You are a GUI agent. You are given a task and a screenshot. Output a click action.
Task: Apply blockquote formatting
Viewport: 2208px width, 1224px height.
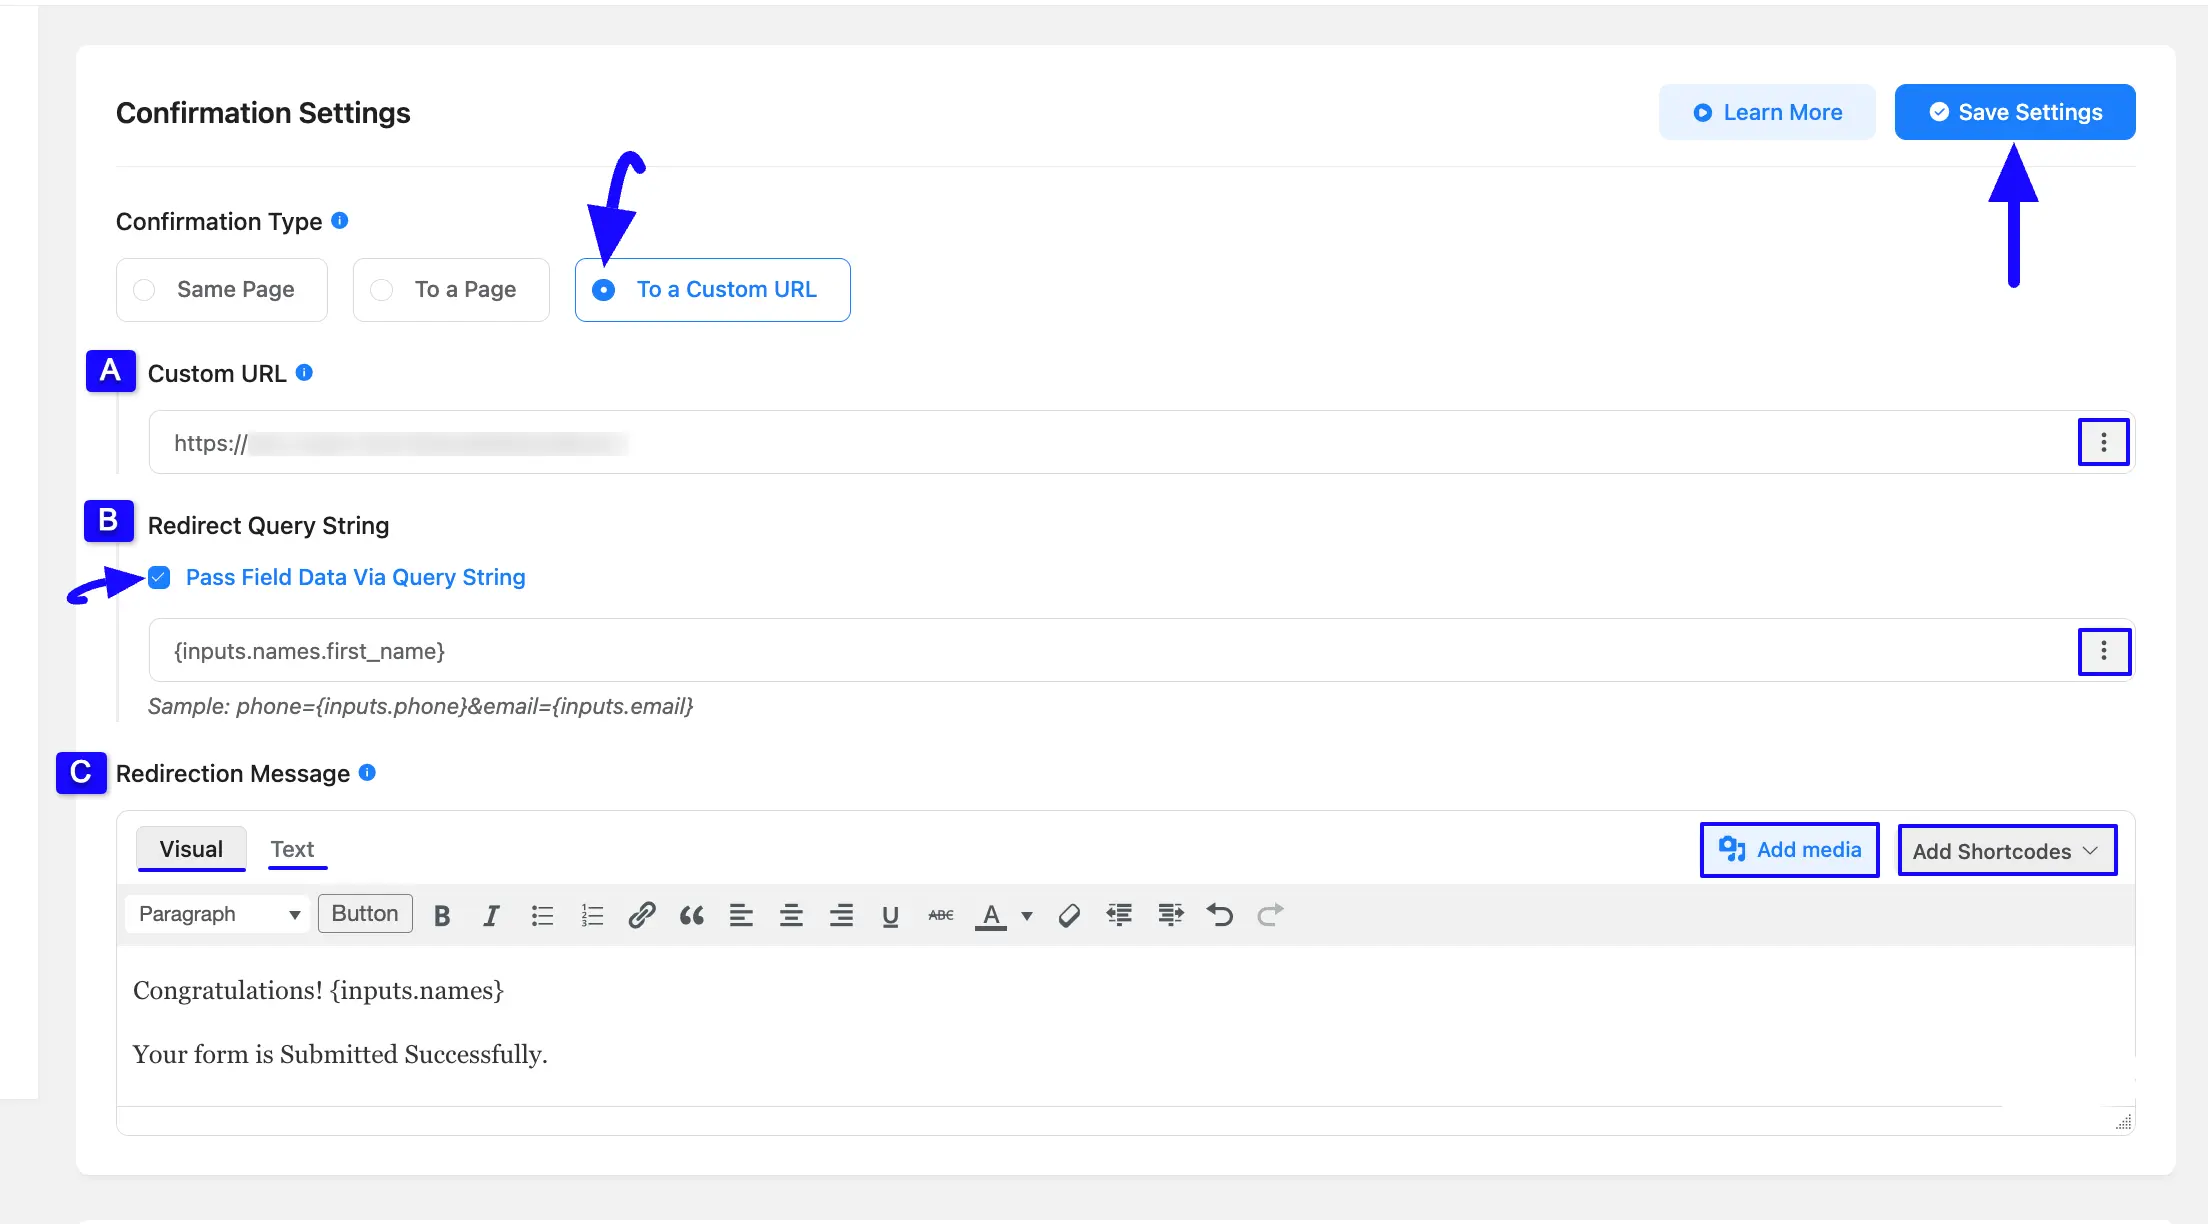(691, 915)
